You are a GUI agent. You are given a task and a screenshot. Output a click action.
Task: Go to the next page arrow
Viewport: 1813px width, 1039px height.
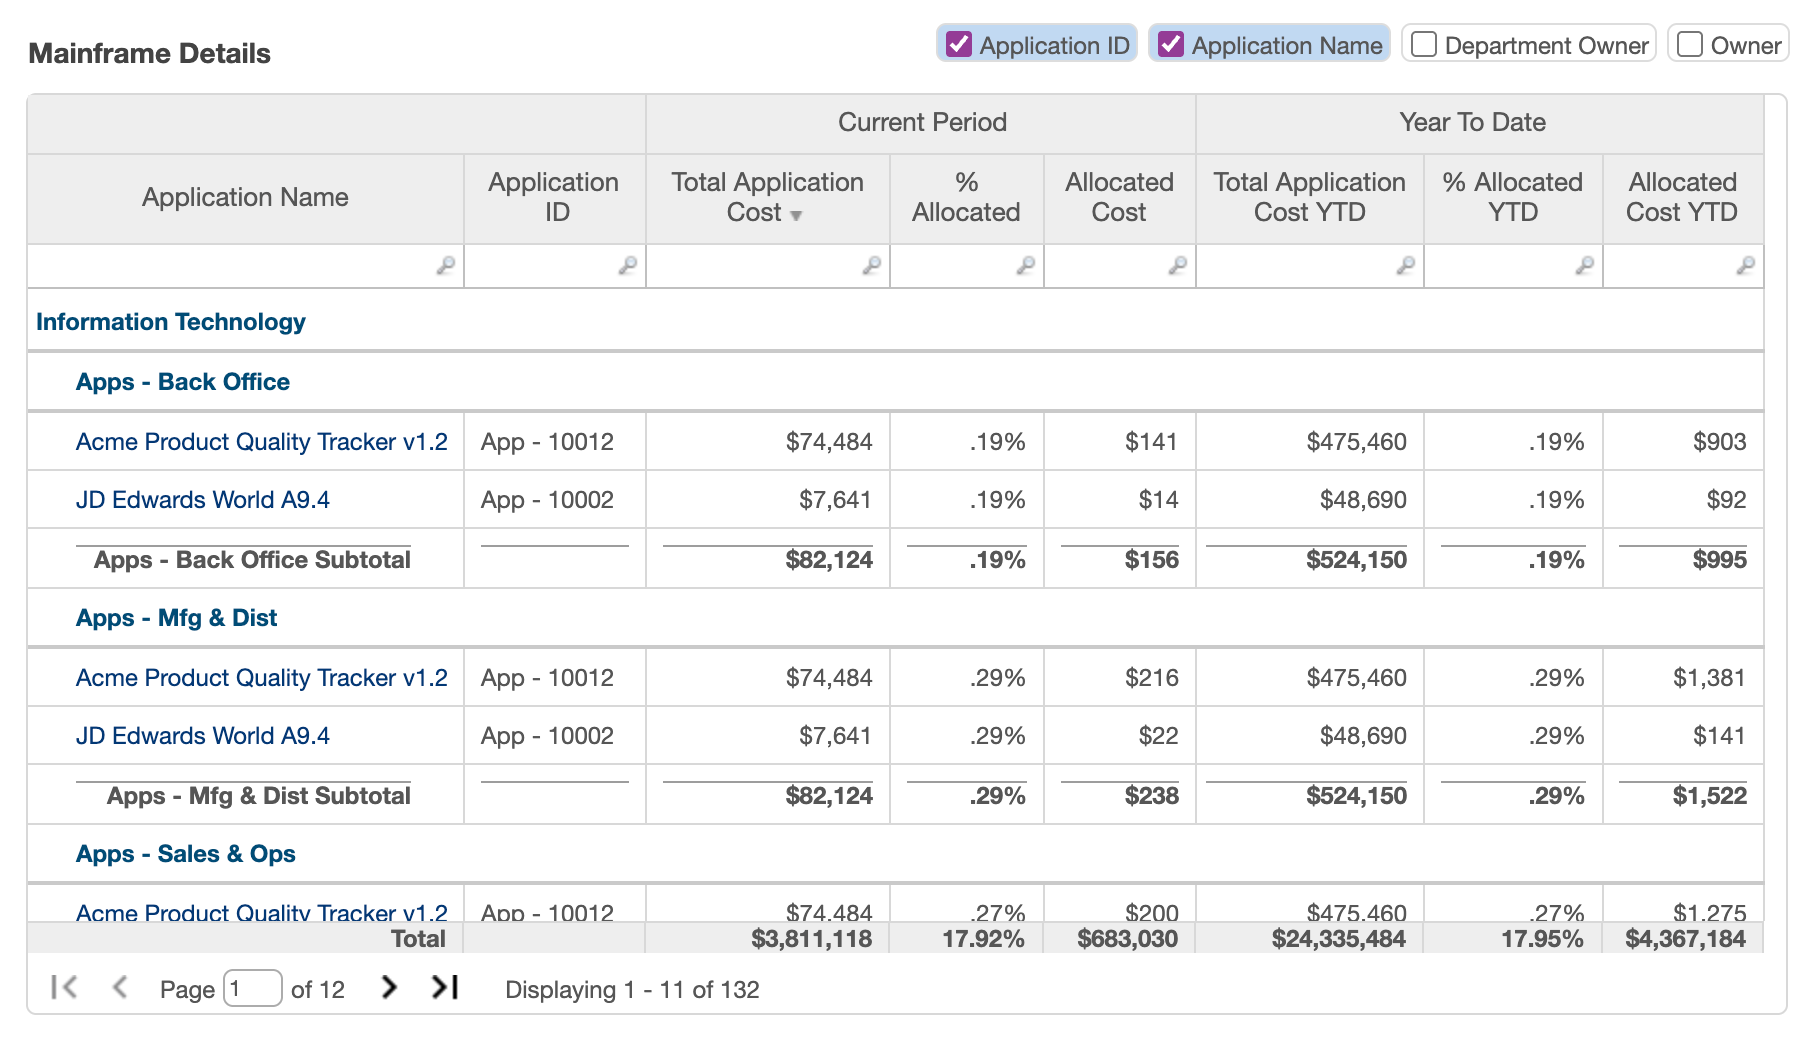point(389,988)
